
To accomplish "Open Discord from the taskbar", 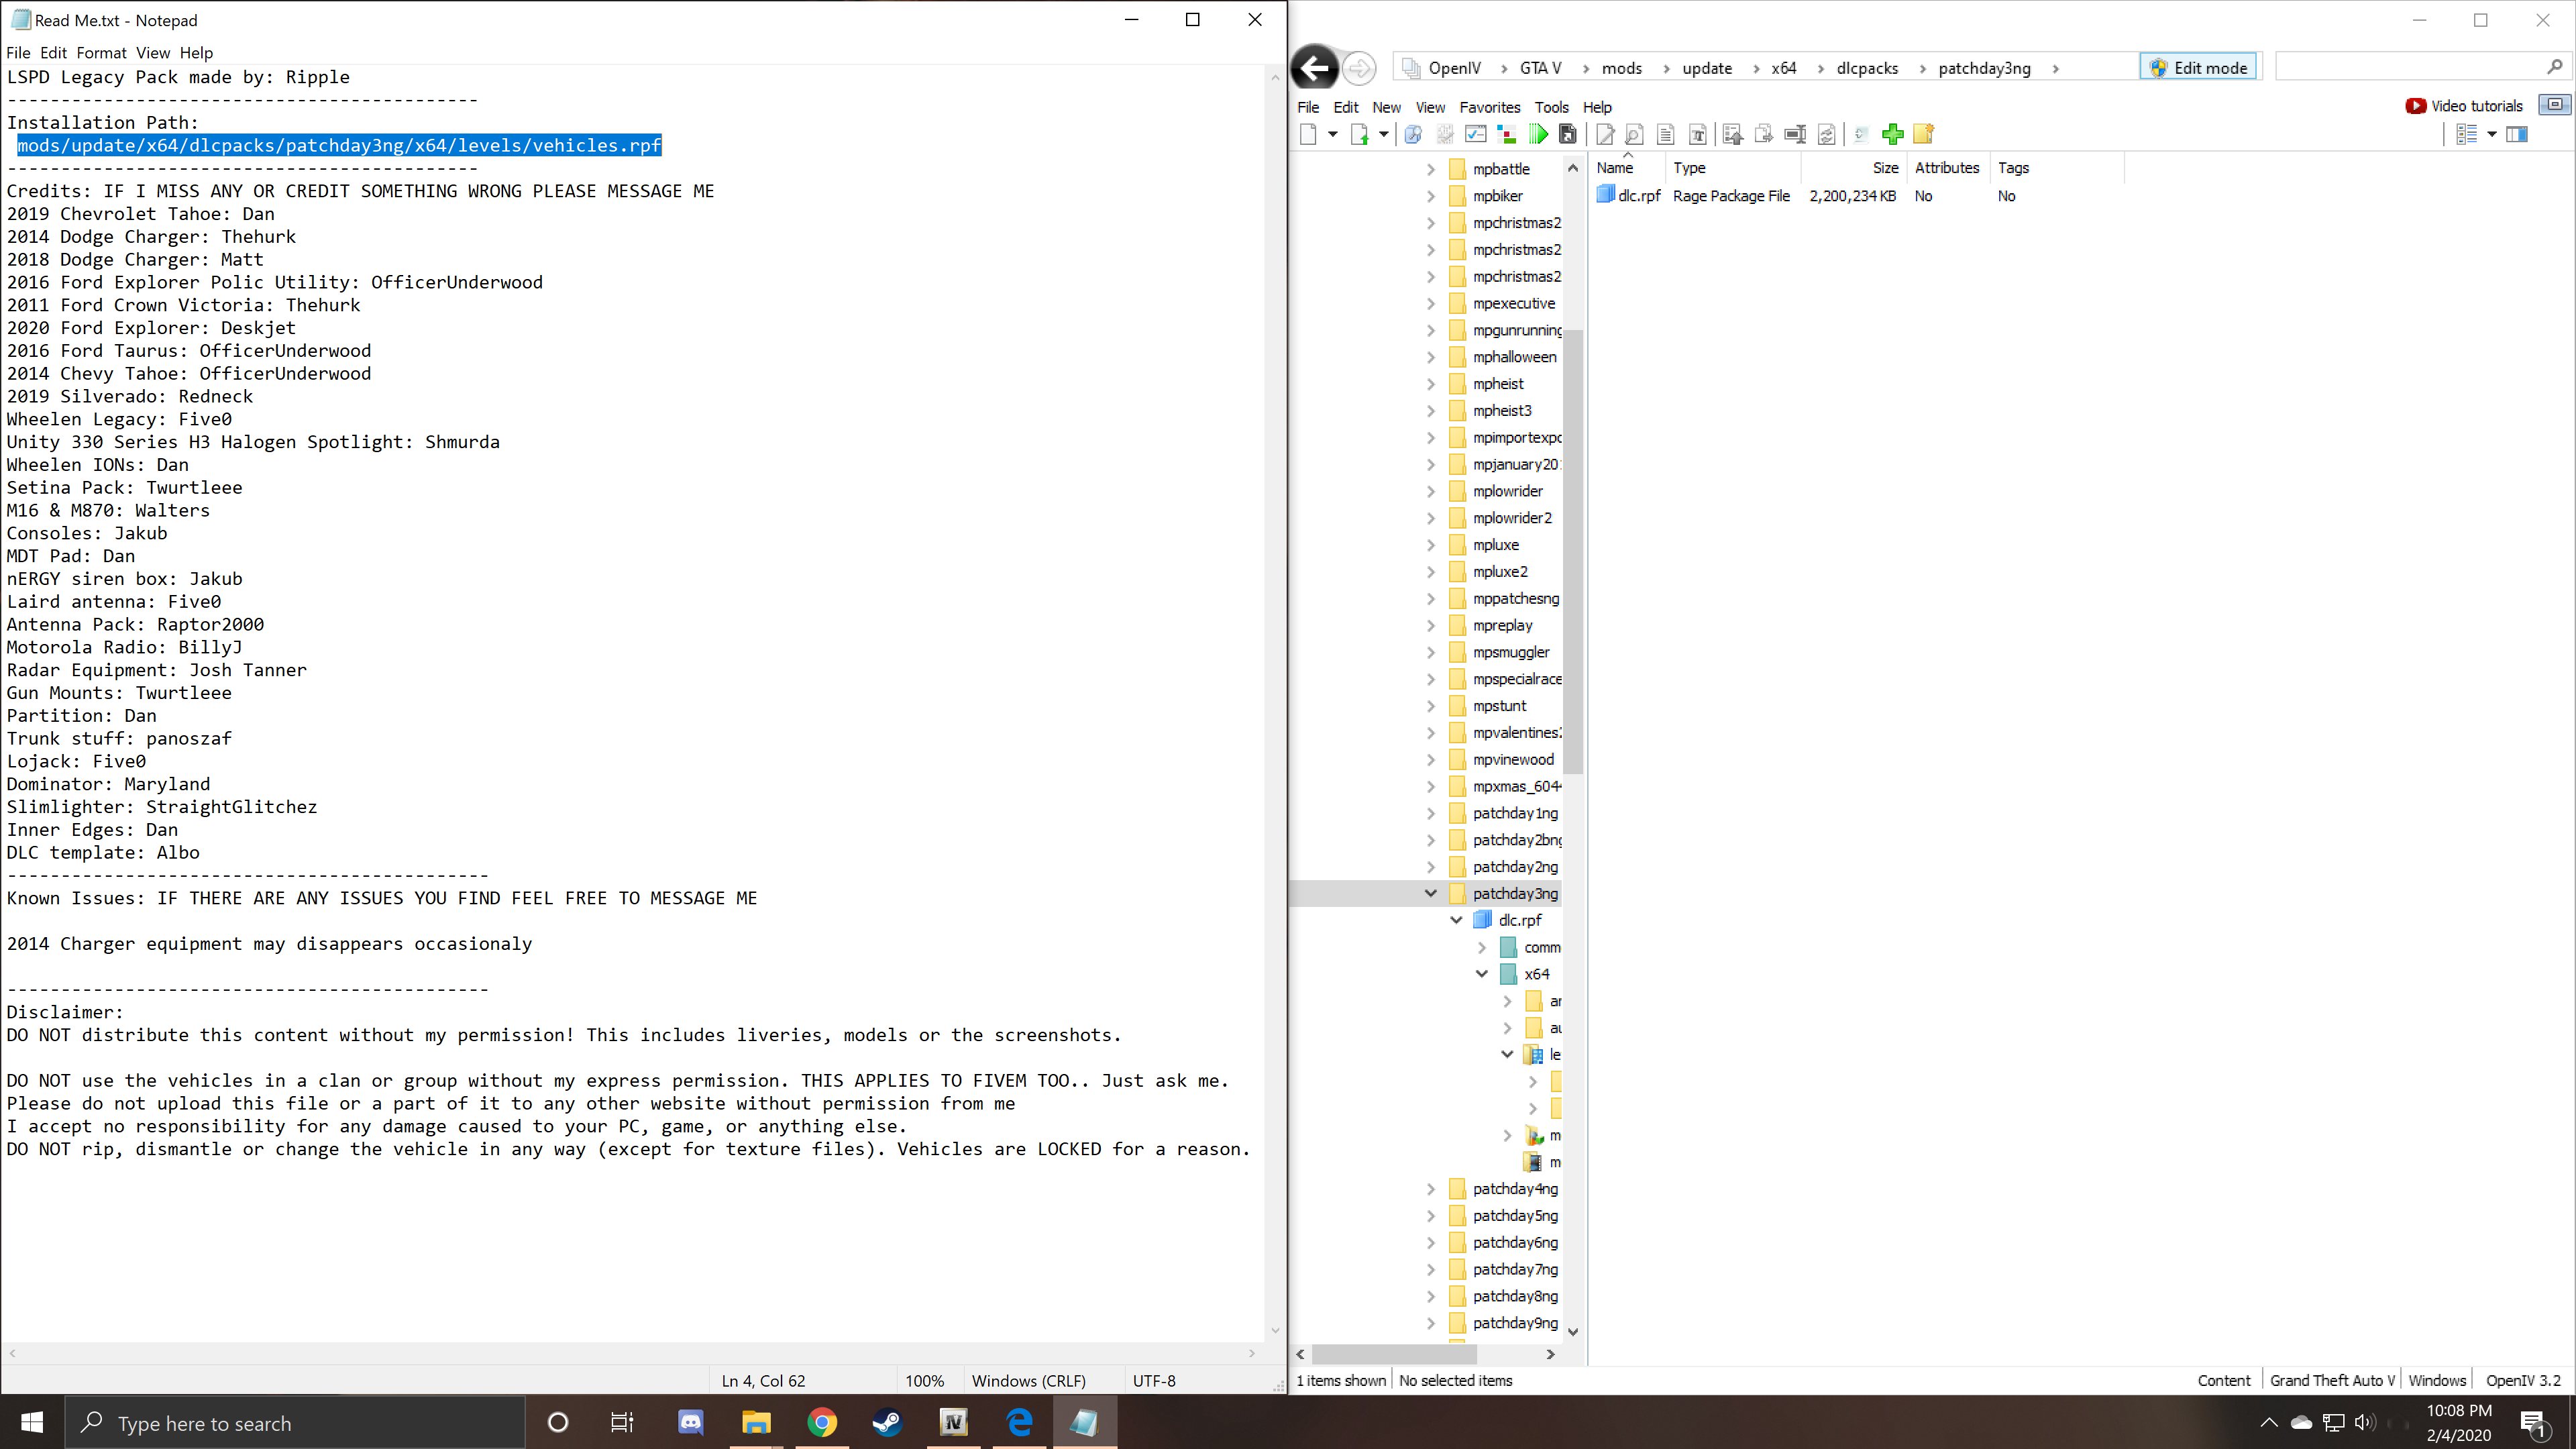I will [690, 1422].
